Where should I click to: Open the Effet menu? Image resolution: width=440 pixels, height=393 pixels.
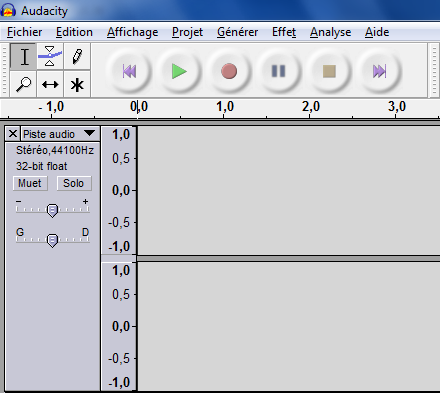tap(284, 32)
